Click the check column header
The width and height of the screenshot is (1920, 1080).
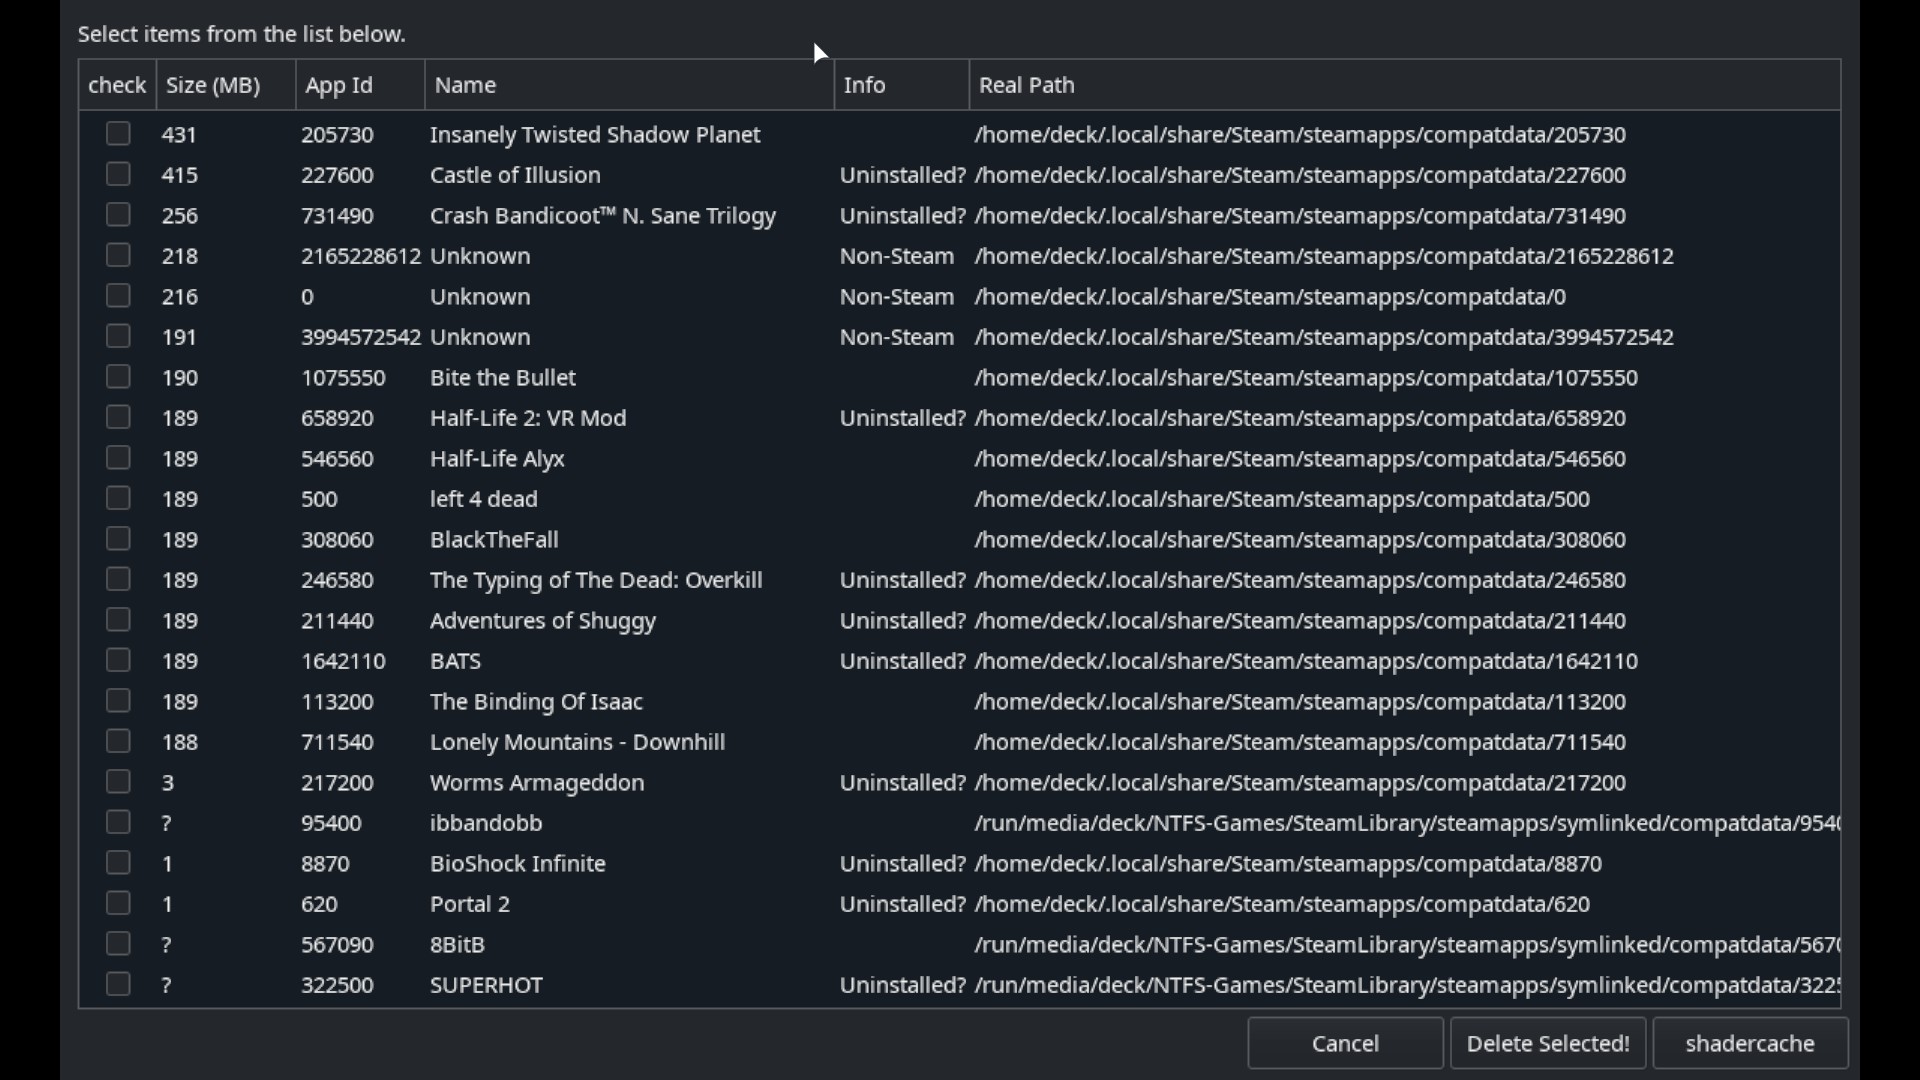pos(117,85)
